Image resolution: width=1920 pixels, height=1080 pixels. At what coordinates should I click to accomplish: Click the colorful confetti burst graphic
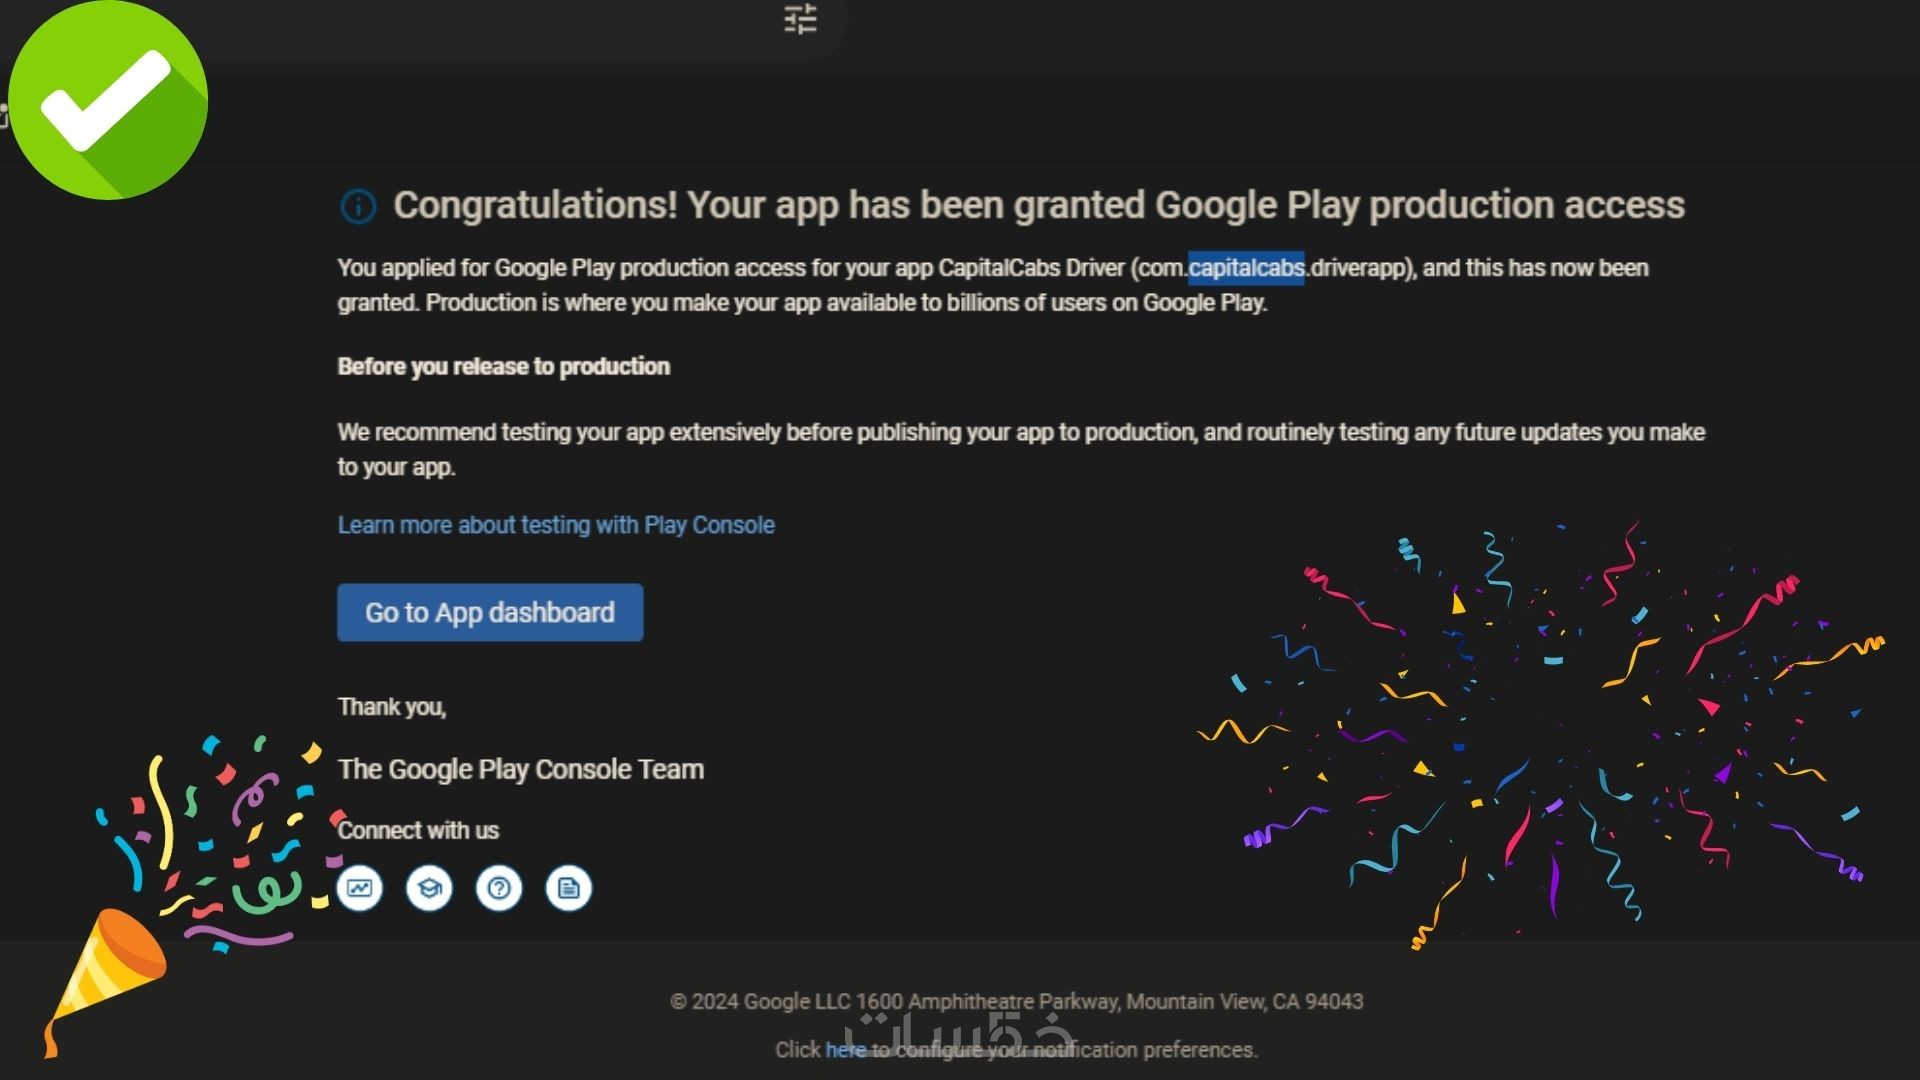pyautogui.click(x=1540, y=730)
